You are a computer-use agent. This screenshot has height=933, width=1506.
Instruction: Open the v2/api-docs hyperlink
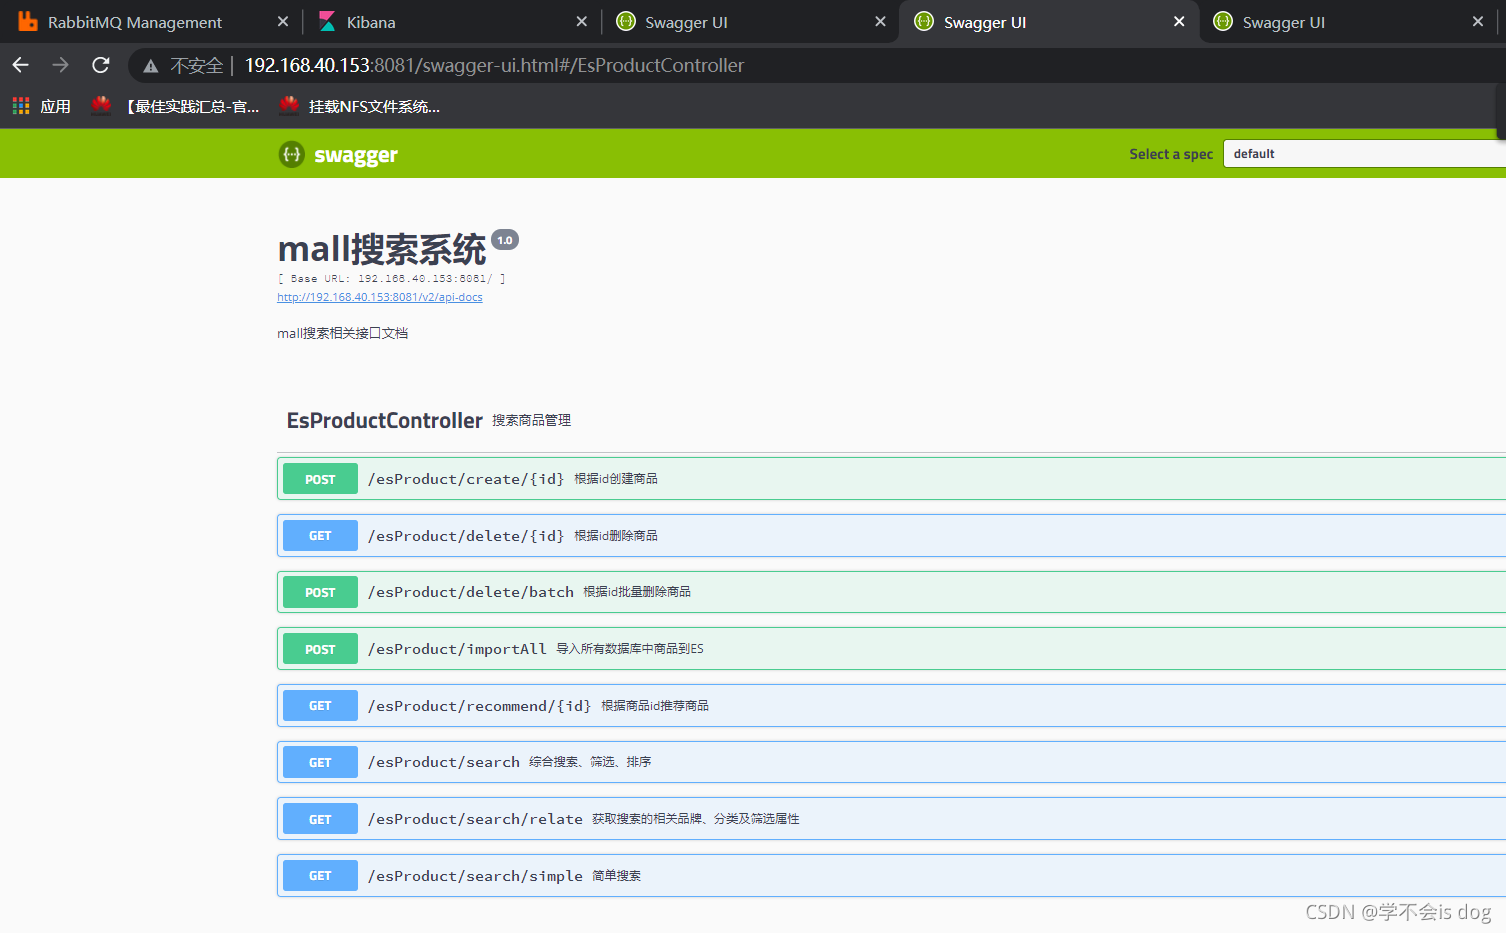pyautogui.click(x=379, y=296)
